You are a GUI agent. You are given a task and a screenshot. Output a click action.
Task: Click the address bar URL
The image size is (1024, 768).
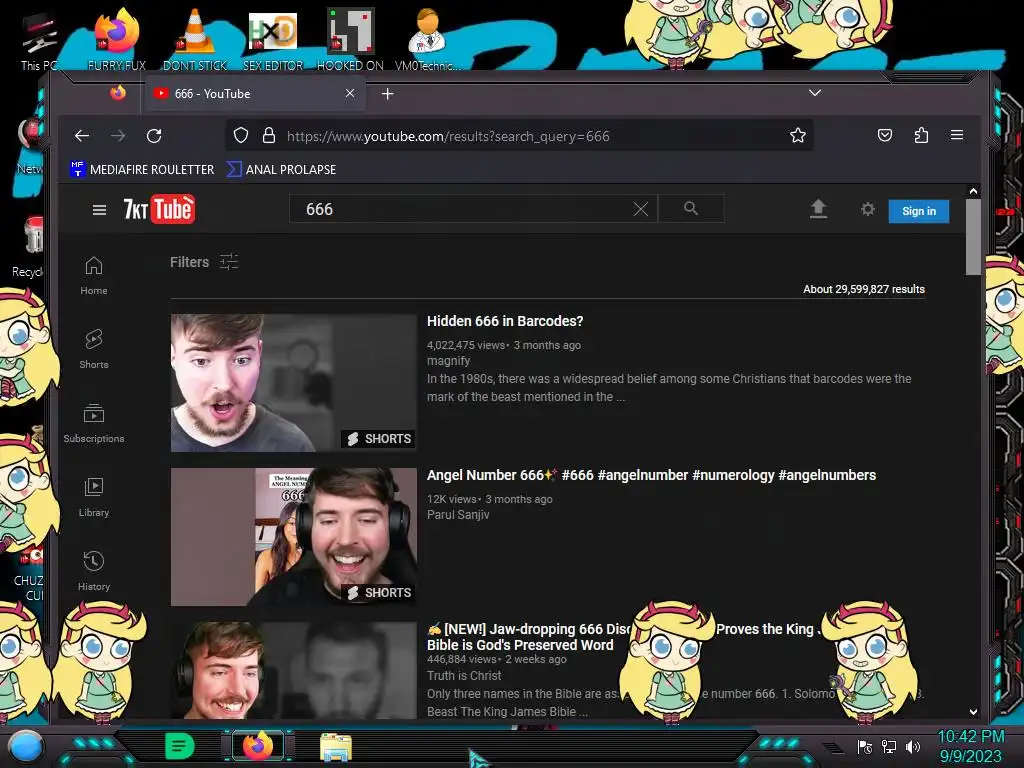pyautogui.click(x=448, y=136)
